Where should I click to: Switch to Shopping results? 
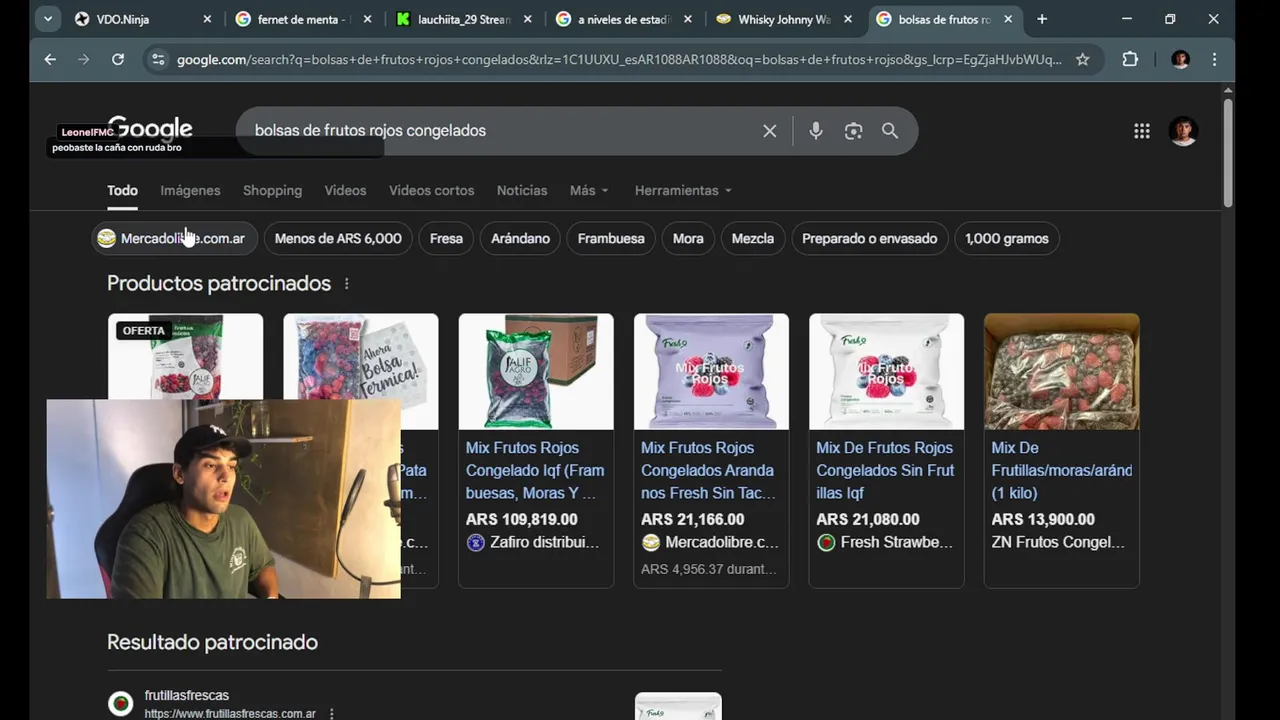pos(272,190)
